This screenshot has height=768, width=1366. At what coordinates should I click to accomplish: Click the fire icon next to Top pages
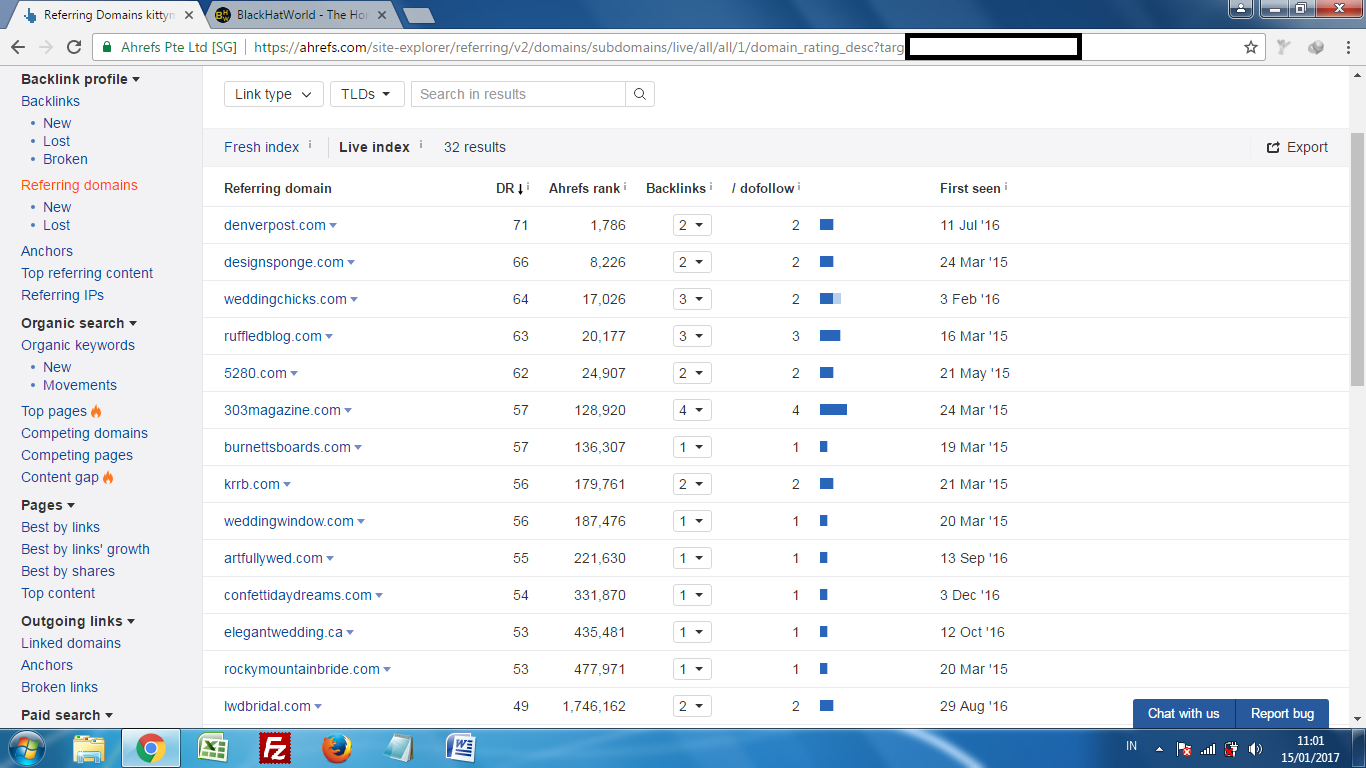(x=96, y=411)
